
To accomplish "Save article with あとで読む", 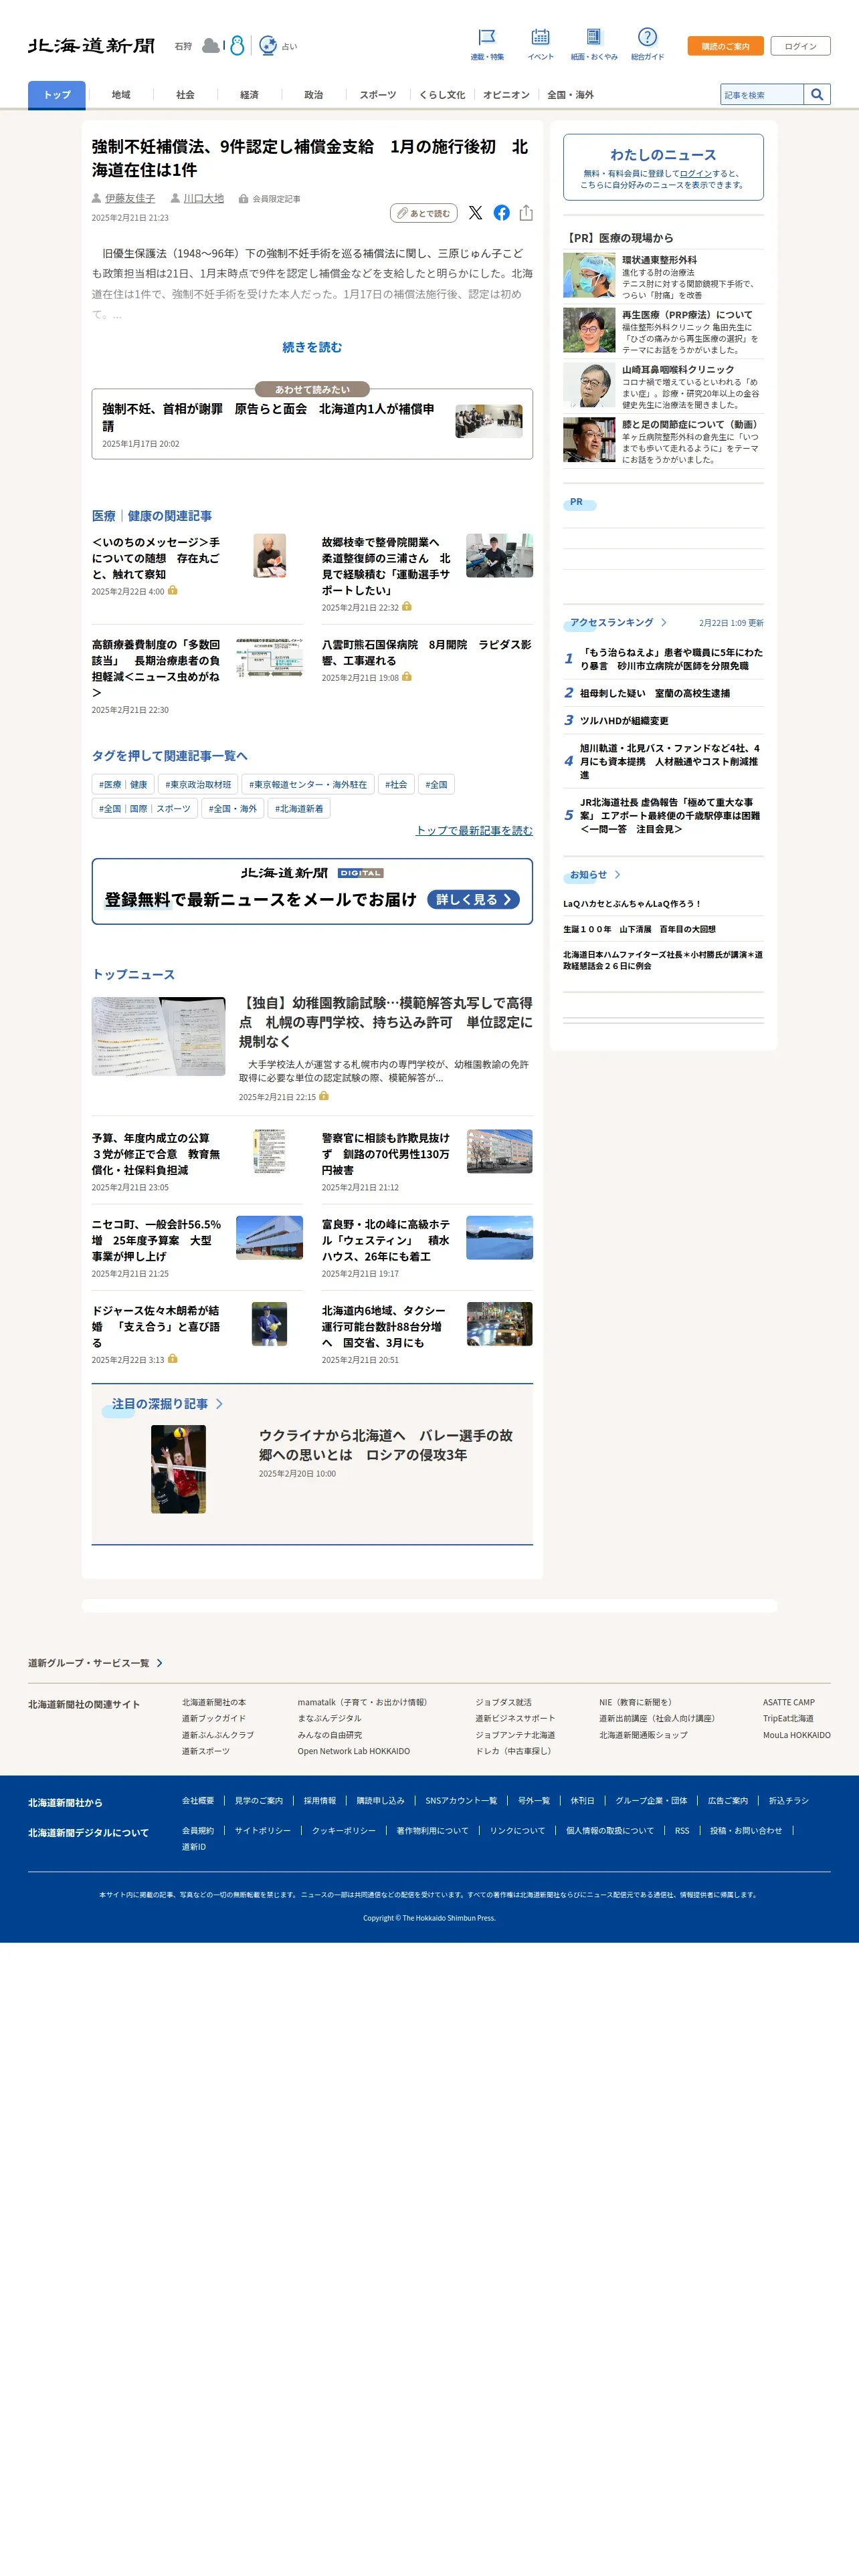I will coord(424,213).
